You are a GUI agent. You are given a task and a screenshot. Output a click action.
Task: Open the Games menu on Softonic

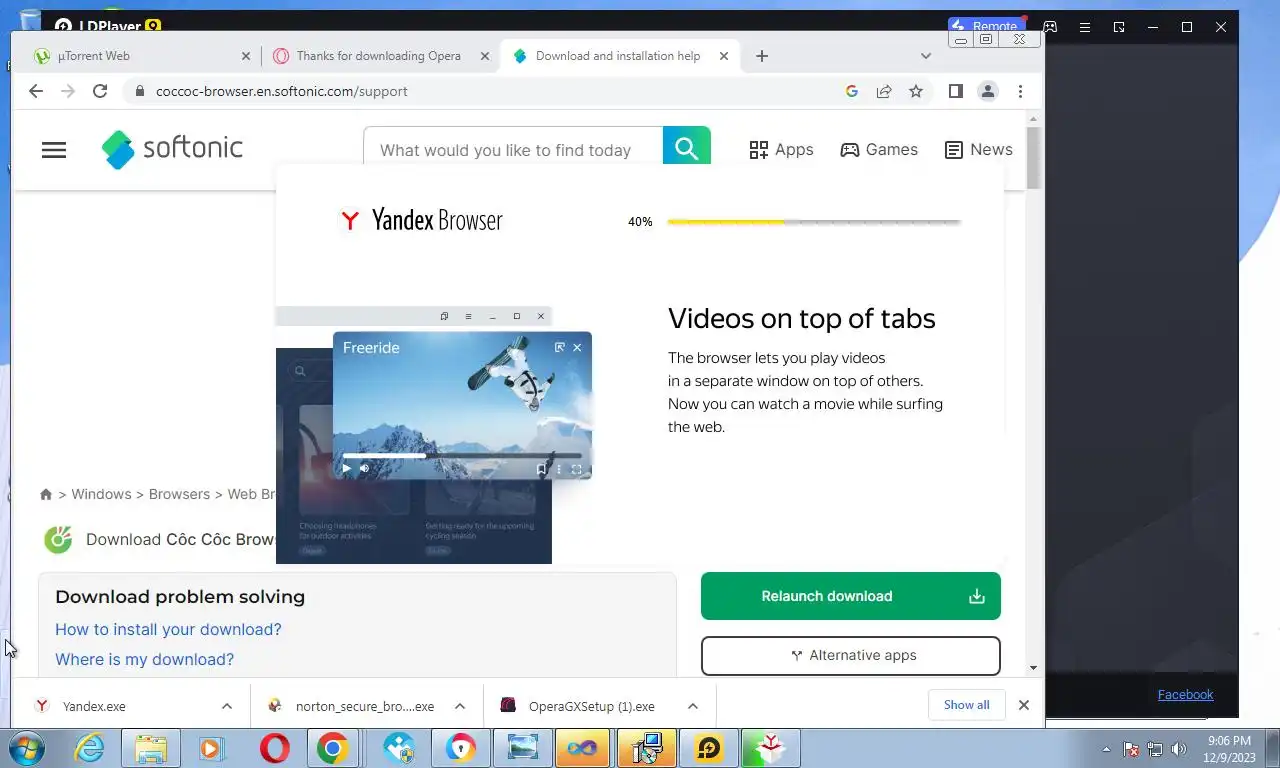[x=879, y=149]
